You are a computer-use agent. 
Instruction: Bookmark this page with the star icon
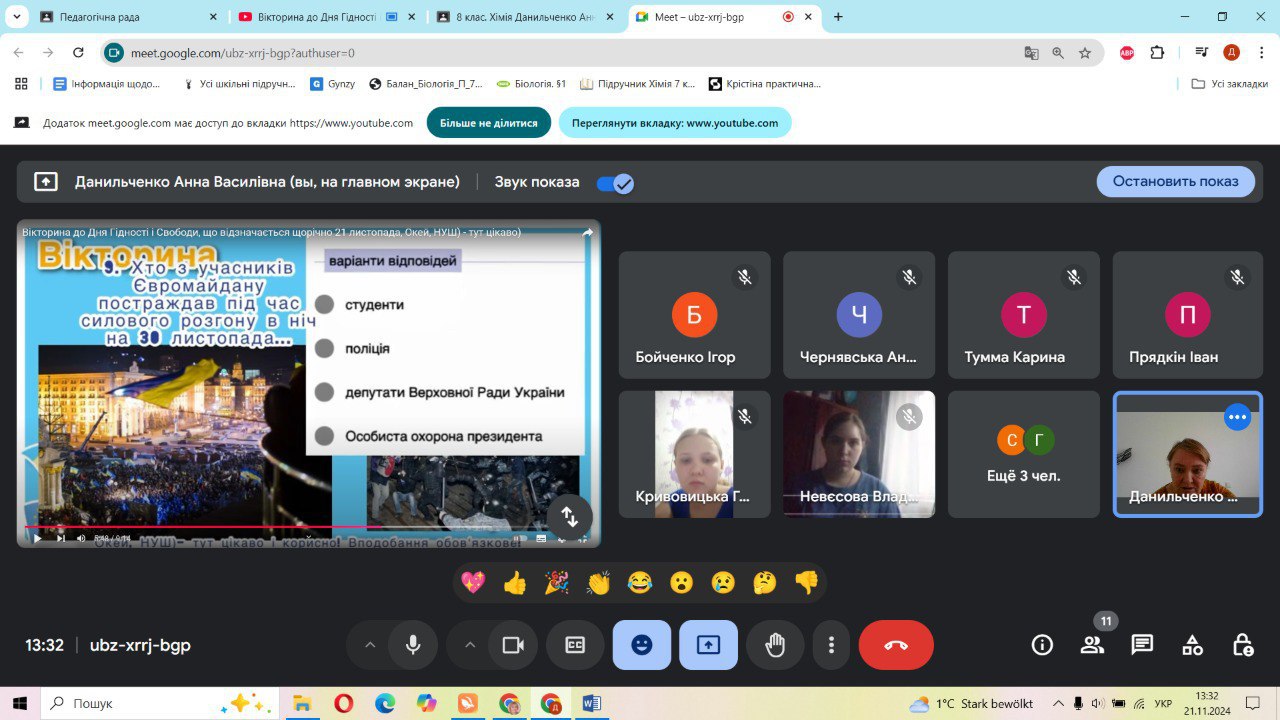[x=1085, y=53]
